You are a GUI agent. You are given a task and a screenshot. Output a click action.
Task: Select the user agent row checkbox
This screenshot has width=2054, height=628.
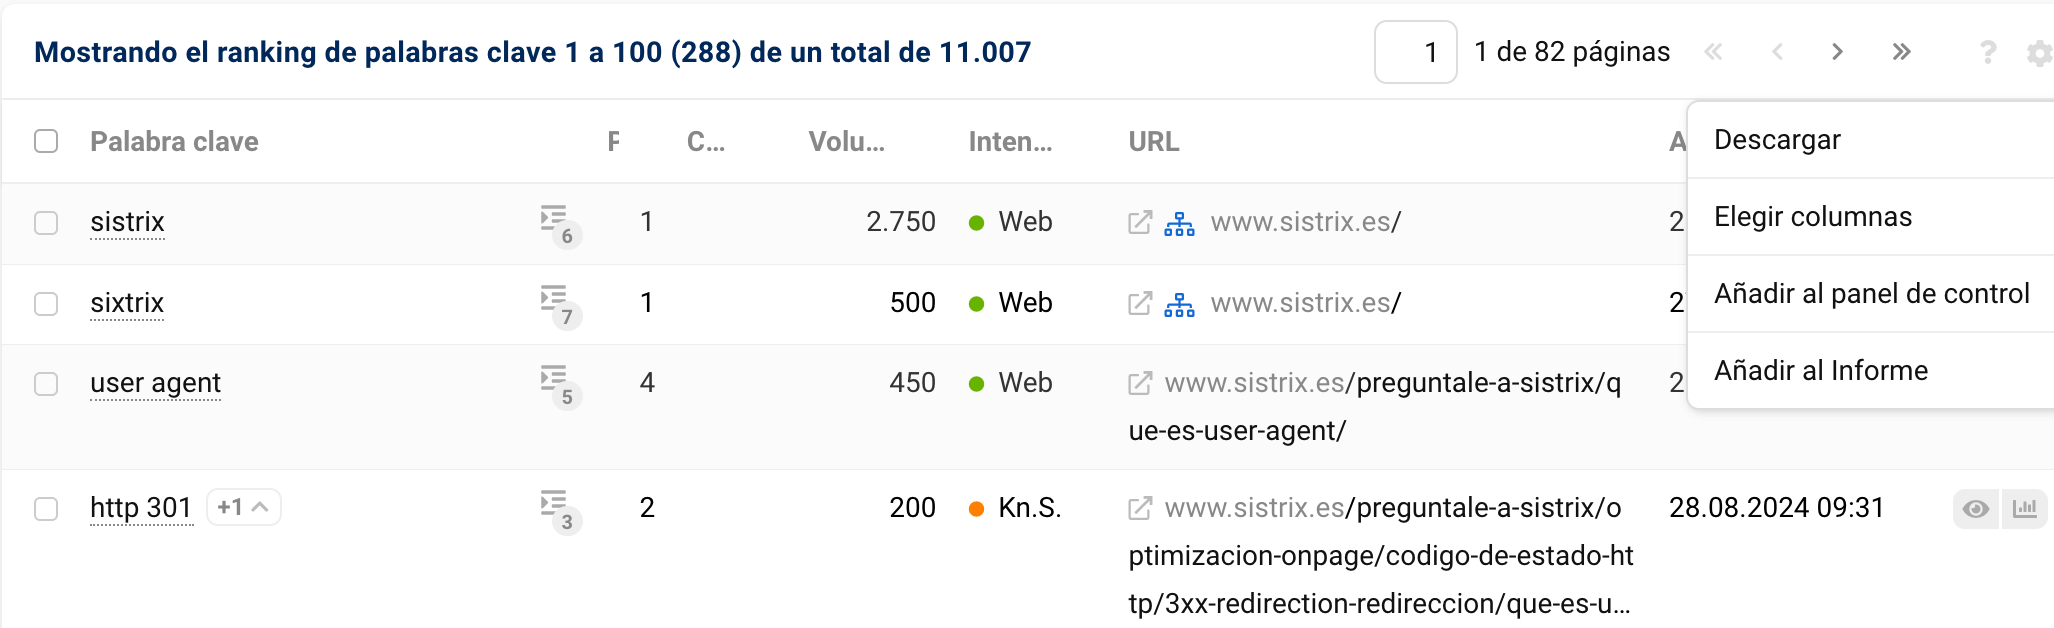tap(46, 384)
